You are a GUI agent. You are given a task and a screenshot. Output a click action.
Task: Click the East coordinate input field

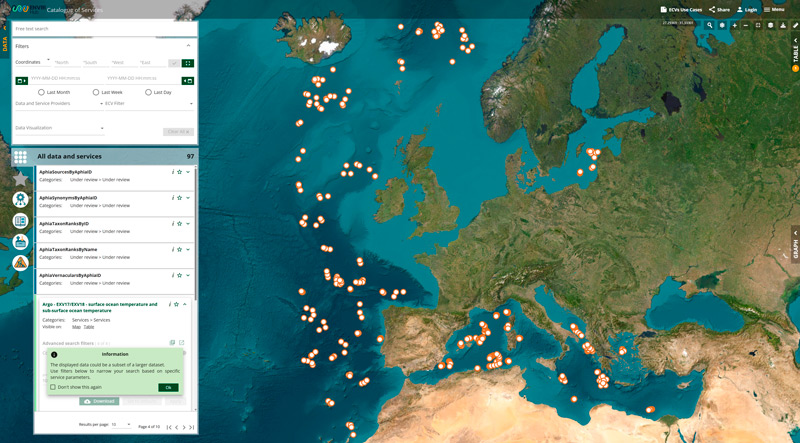point(153,62)
